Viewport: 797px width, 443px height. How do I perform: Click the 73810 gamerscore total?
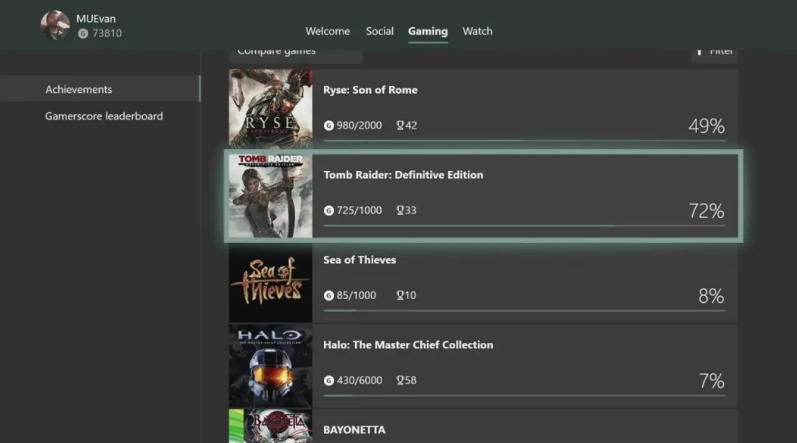point(107,34)
